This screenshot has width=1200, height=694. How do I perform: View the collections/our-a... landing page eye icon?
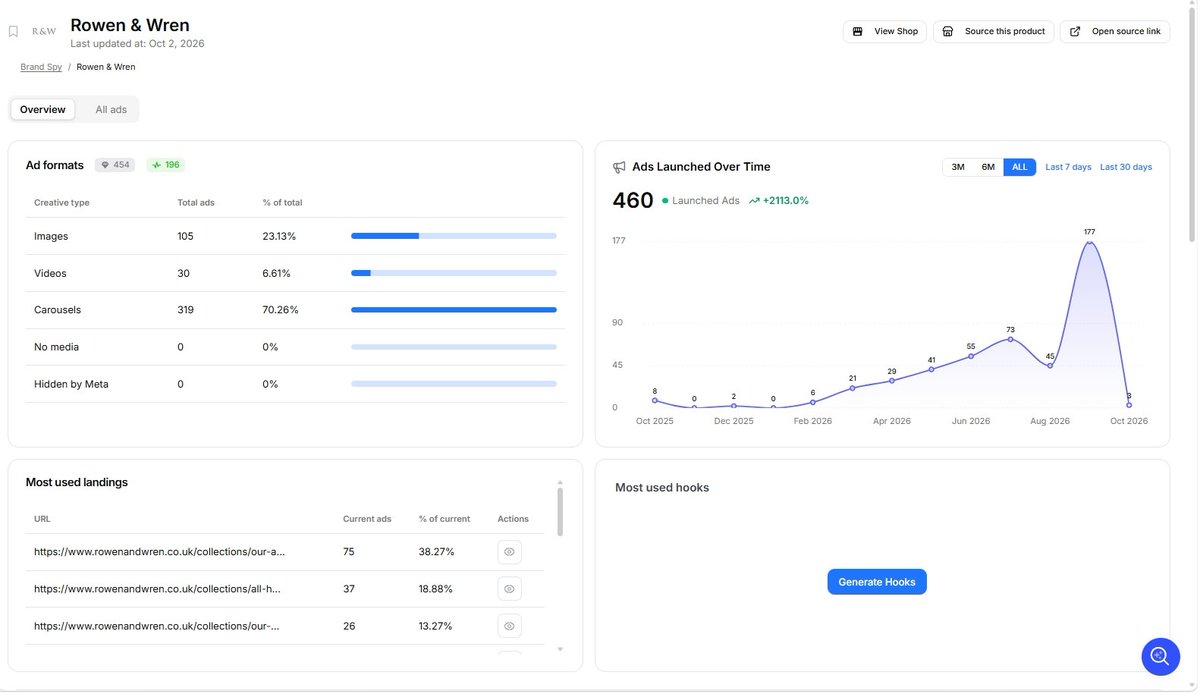tap(509, 552)
